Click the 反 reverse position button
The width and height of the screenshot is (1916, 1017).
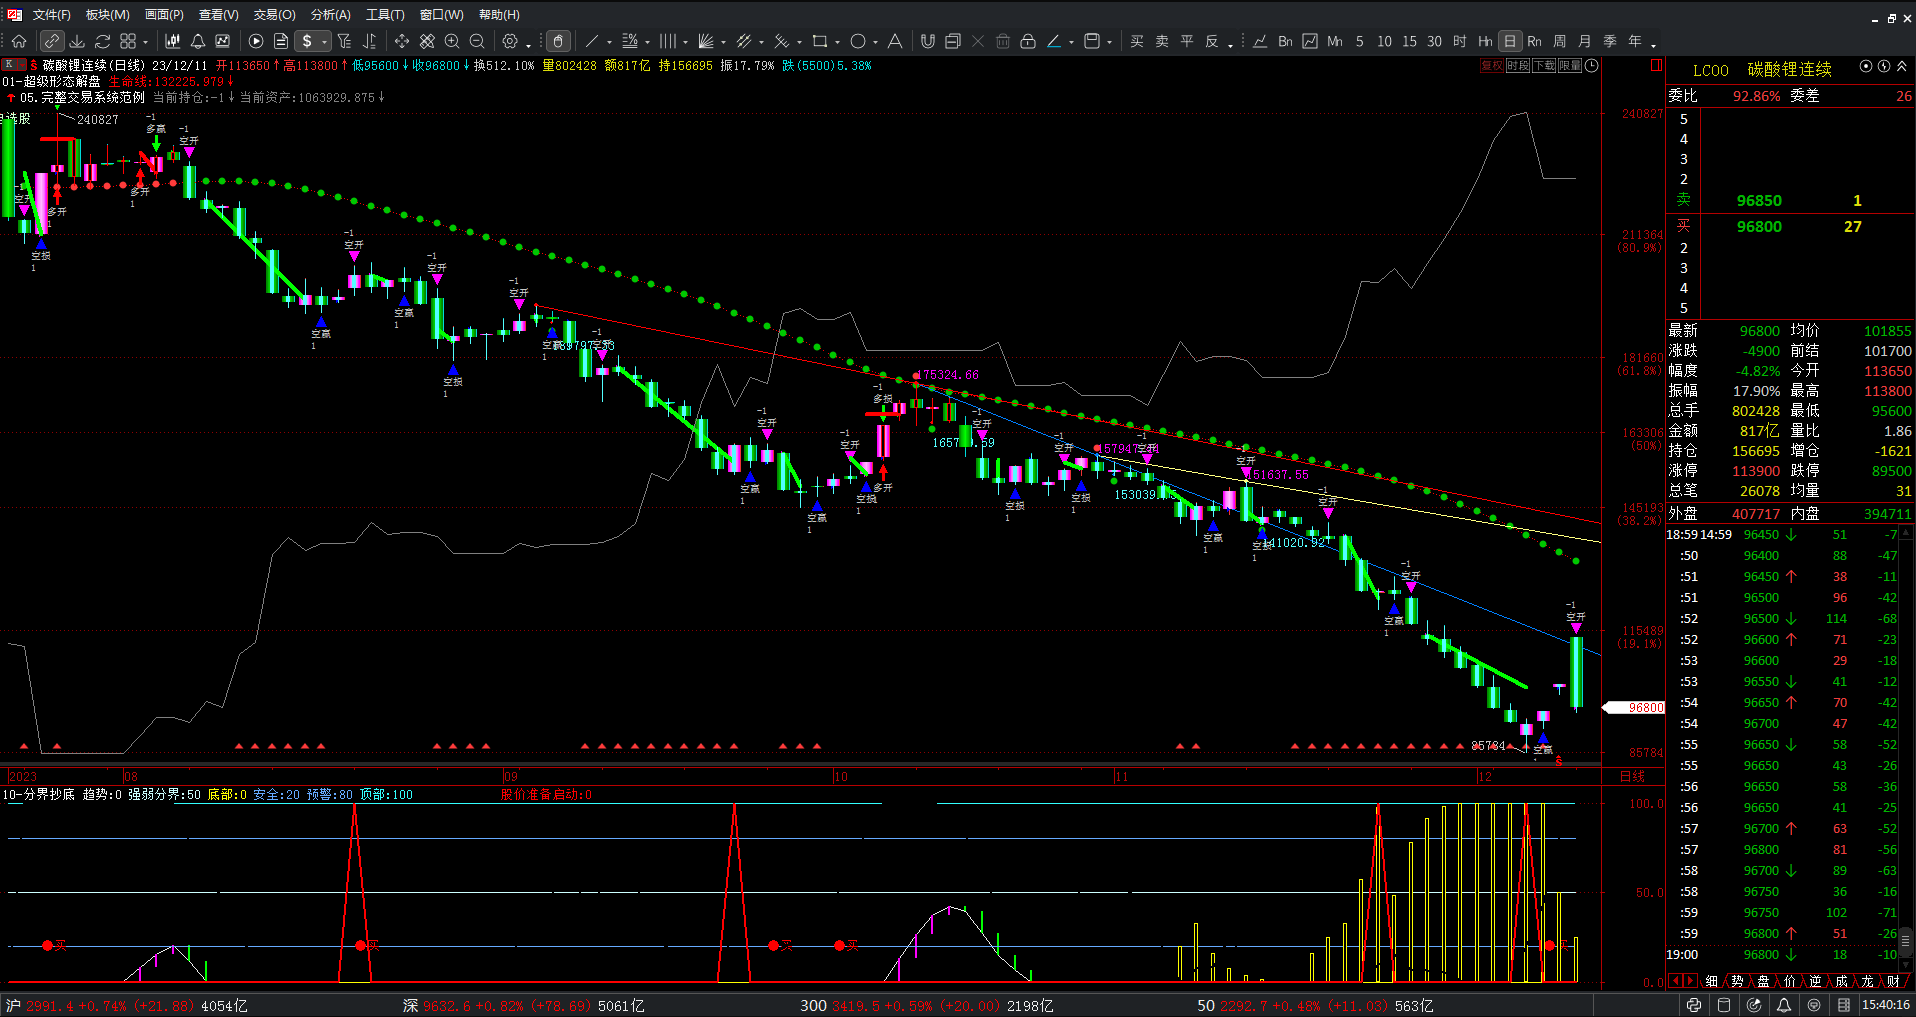click(1212, 41)
